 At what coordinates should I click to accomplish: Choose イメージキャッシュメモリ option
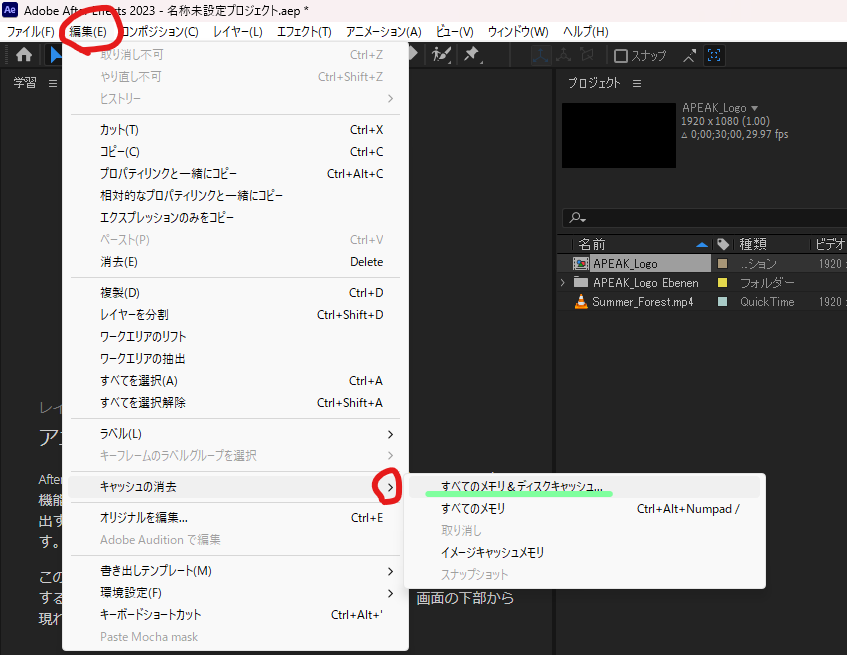pyautogui.click(x=584, y=552)
